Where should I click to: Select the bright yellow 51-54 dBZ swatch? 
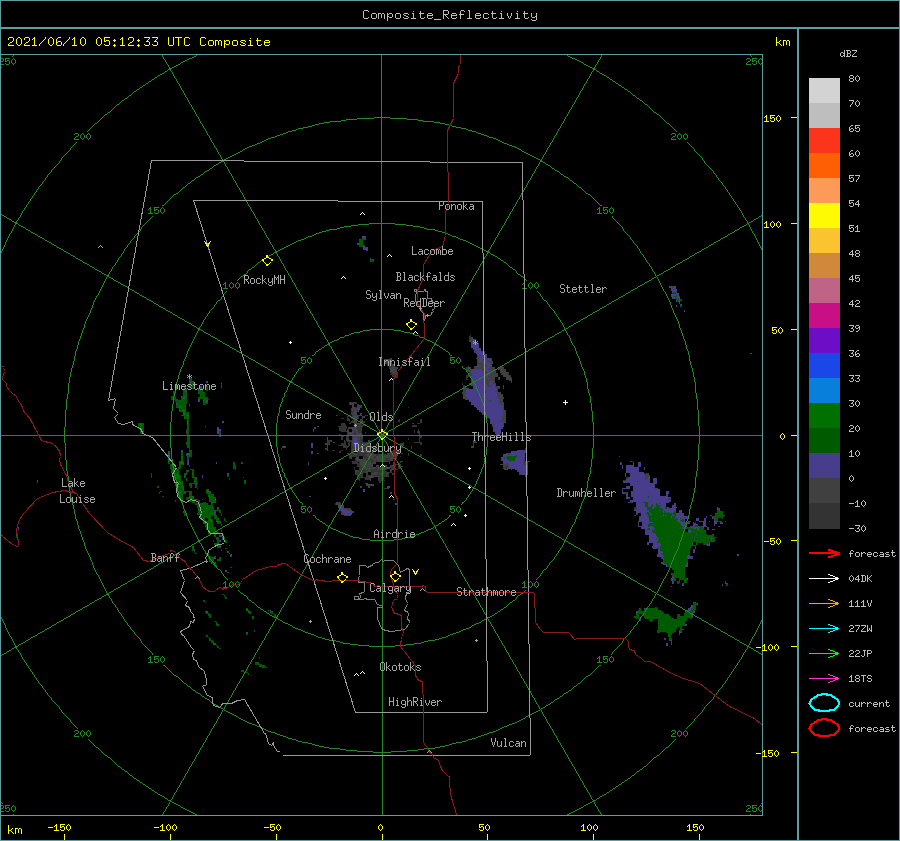coord(824,216)
